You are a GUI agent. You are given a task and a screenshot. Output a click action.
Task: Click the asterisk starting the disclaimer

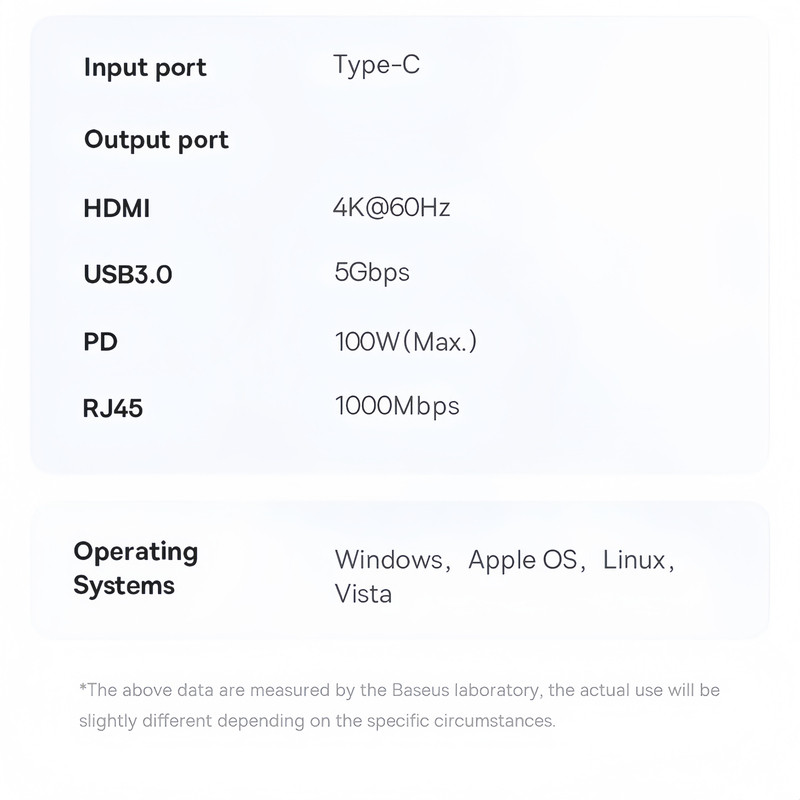click(x=82, y=688)
